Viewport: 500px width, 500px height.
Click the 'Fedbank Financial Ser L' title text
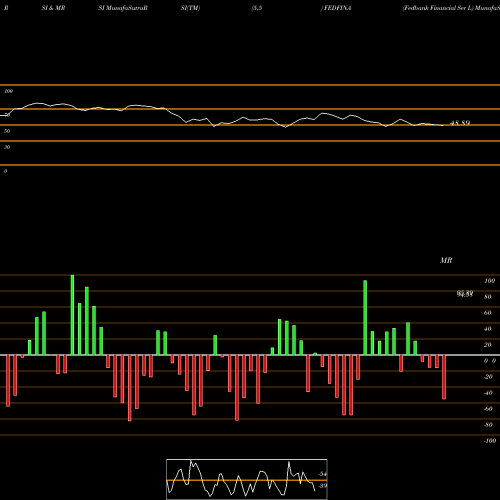click(x=438, y=8)
